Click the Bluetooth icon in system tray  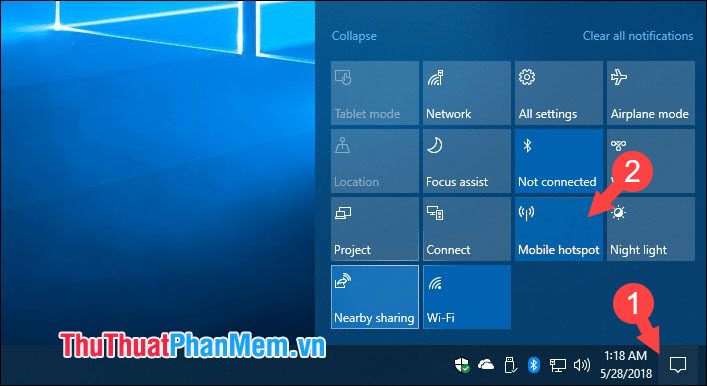[534, 365]
